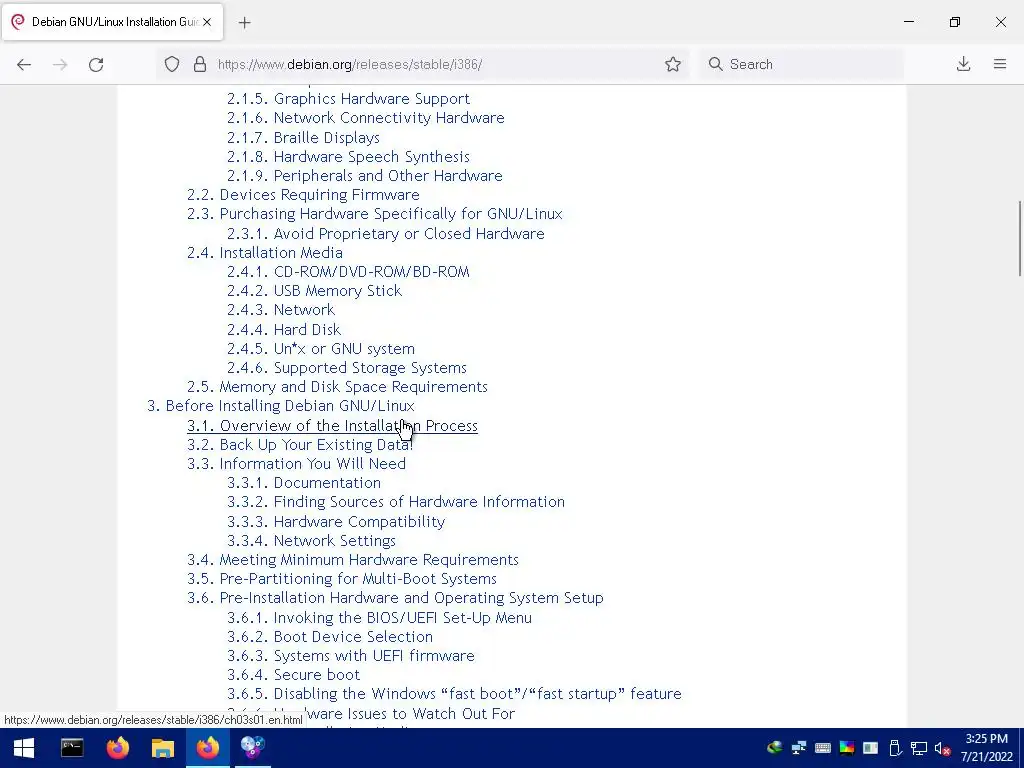Switch to active Firefox taskbar window

(x=208, y=748)
